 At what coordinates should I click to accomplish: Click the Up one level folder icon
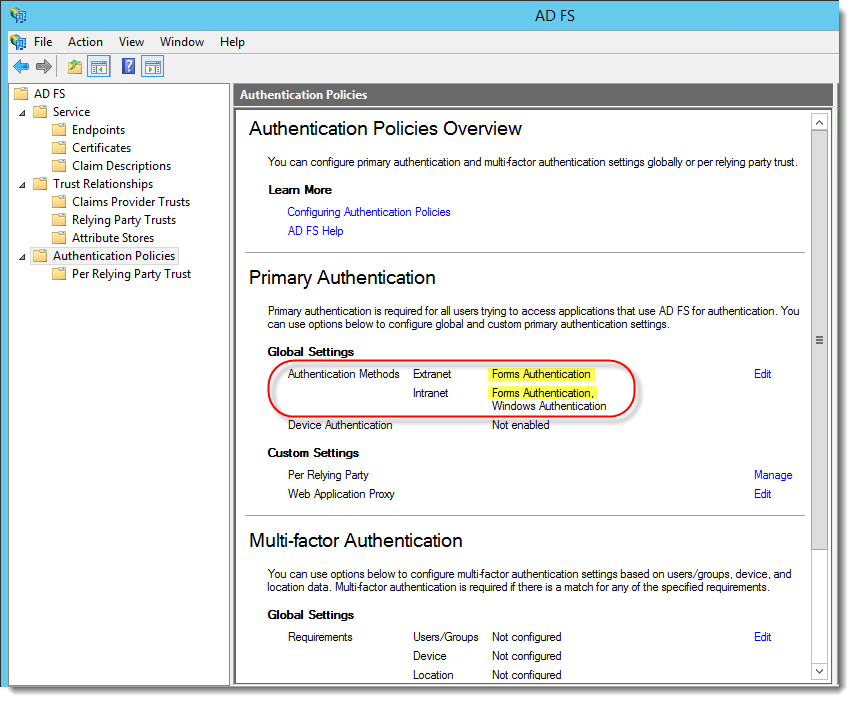75,67
